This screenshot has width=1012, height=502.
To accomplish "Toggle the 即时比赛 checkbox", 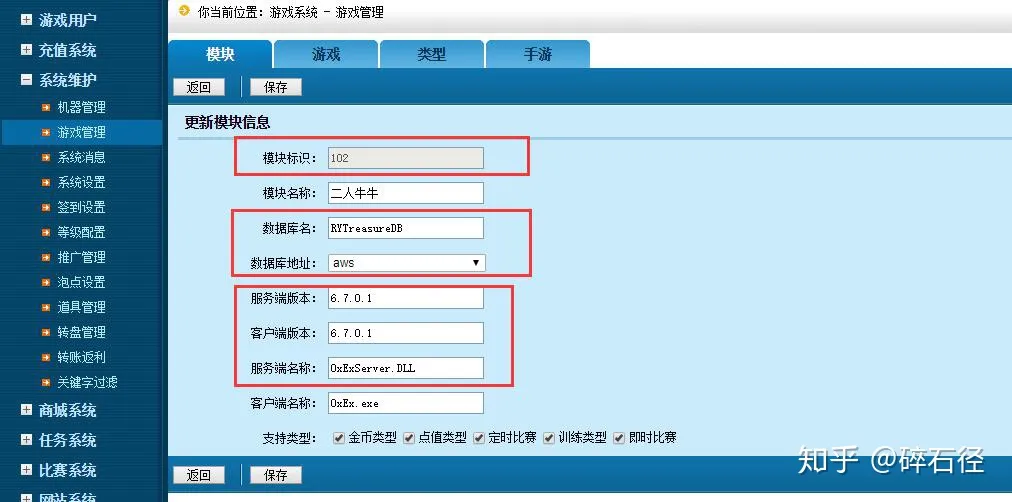I will [619, 438].
